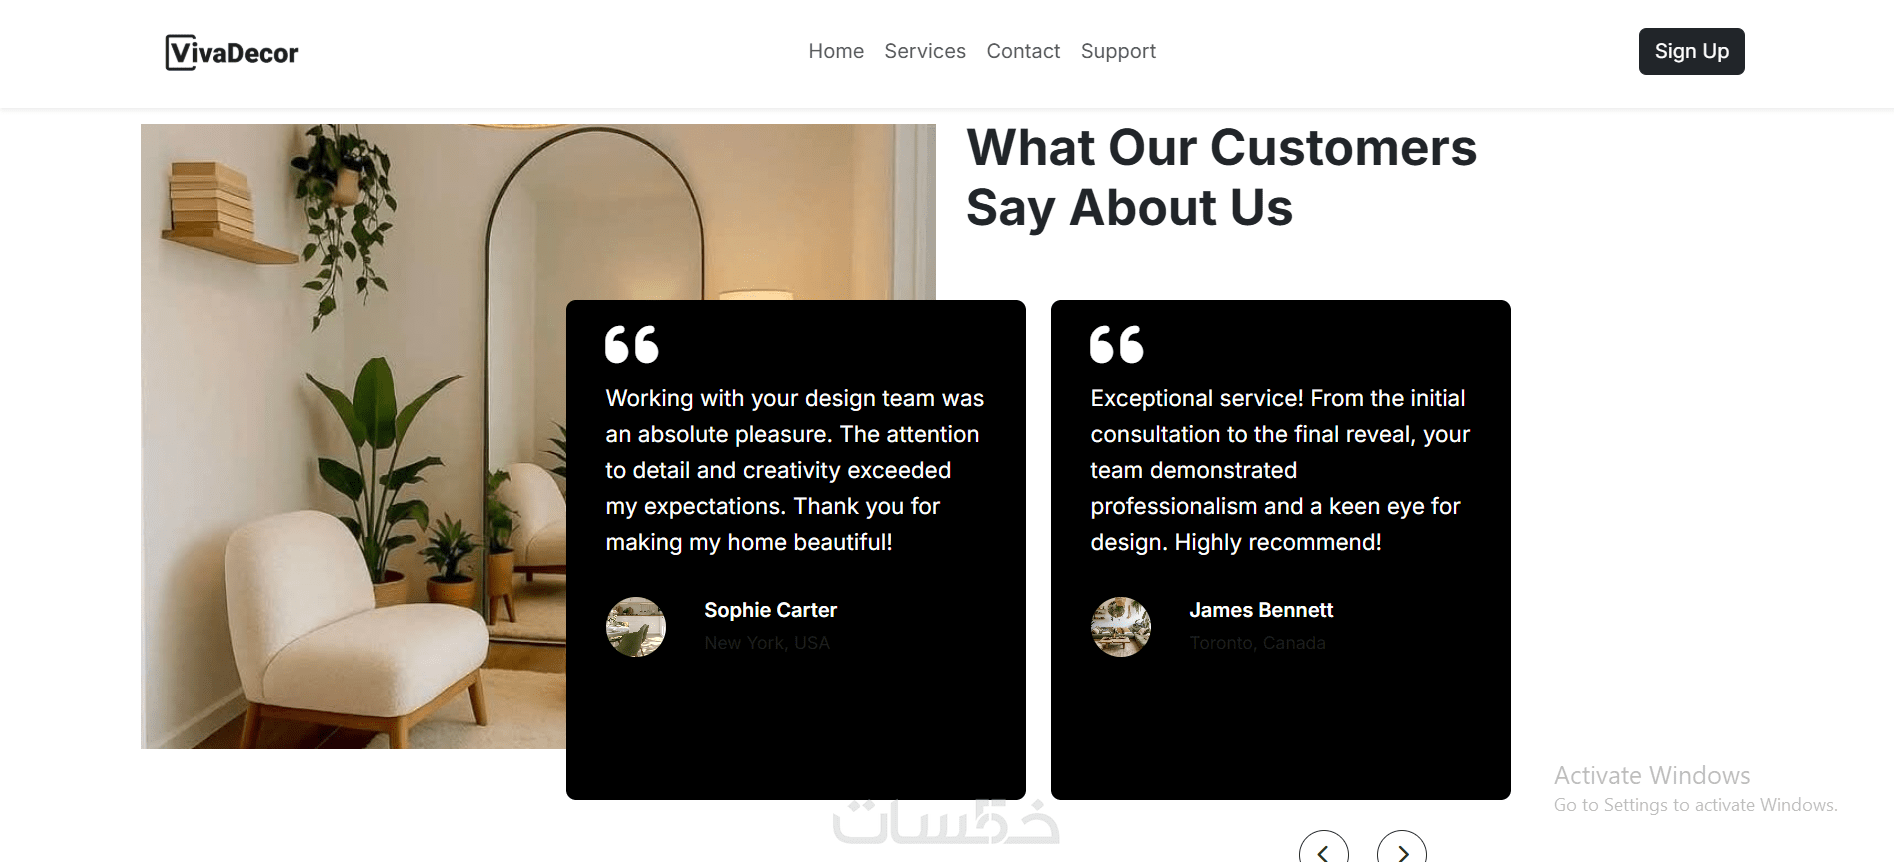
Task: Click the "What Our Customers Say About Us" heading
Action: (1221, 177)
